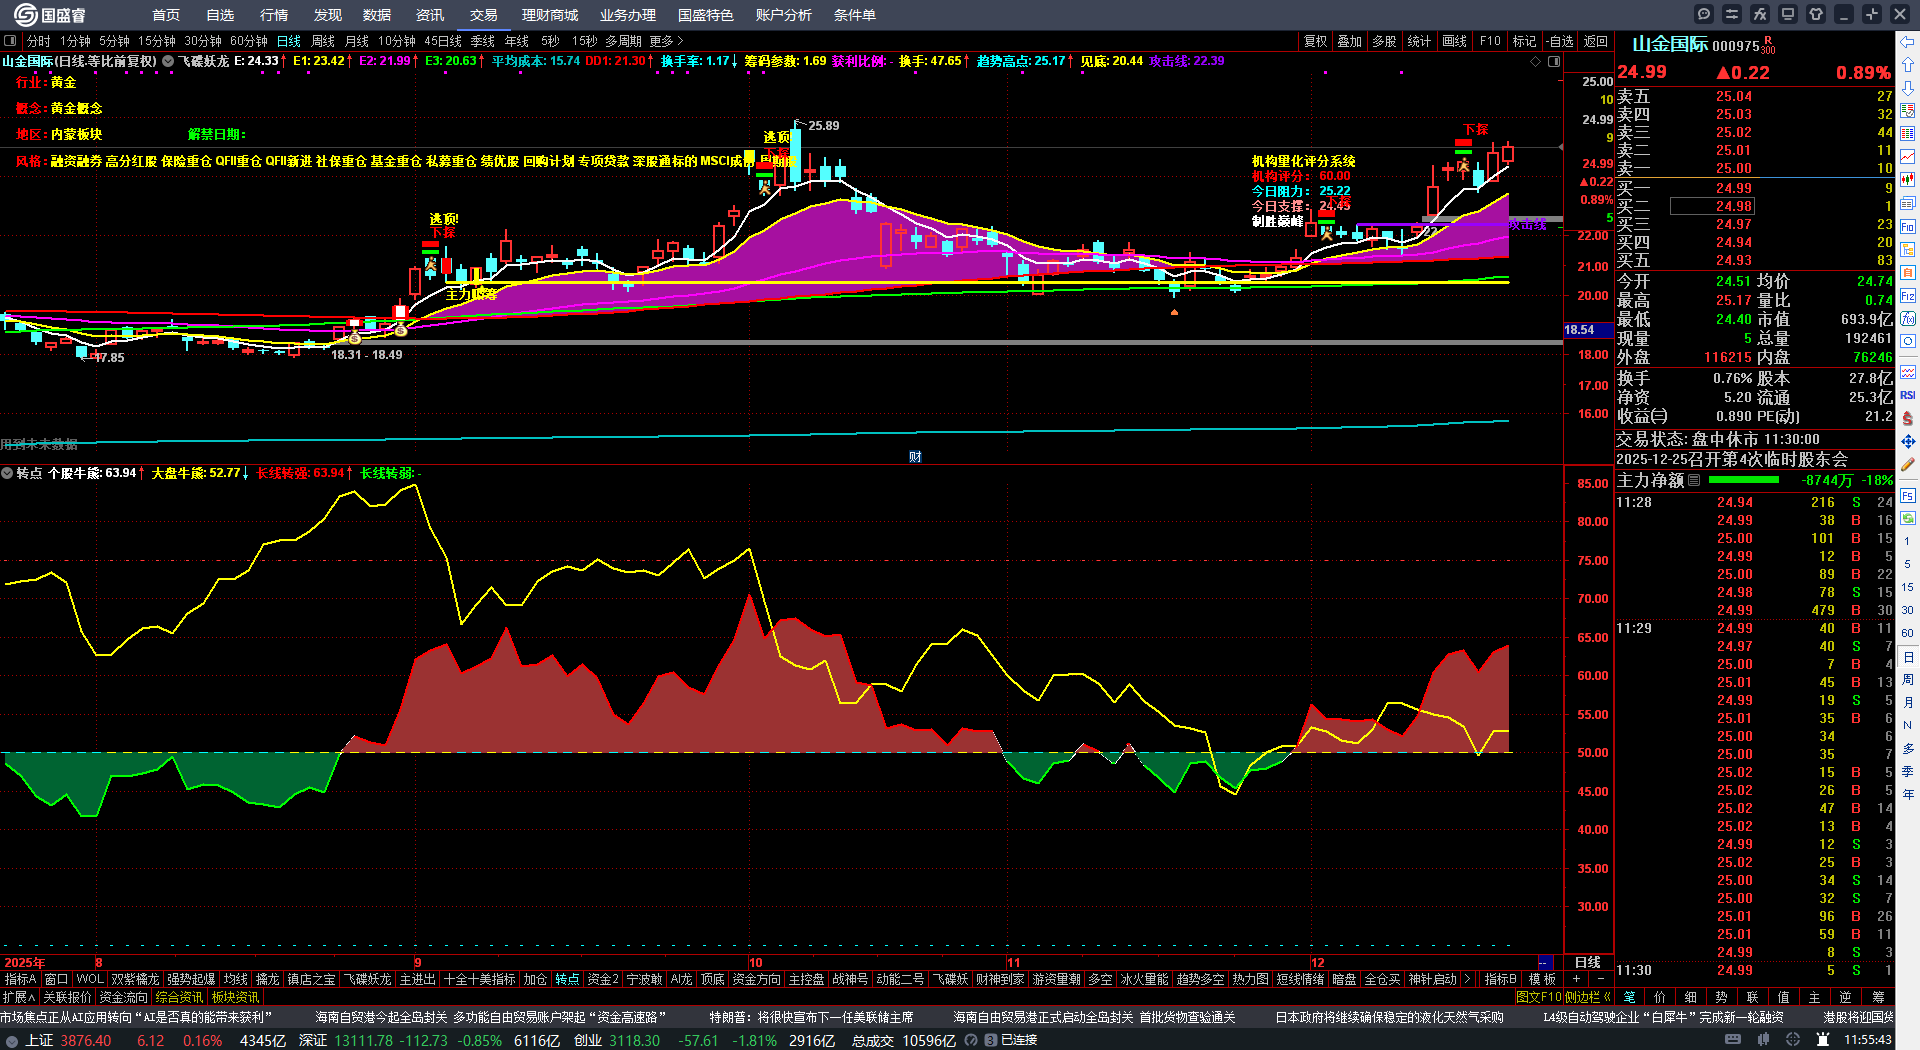Toggle the round icon beside 转点 indicator
This screenshot has height=1050, width=1920.
(x=7, y=473)
